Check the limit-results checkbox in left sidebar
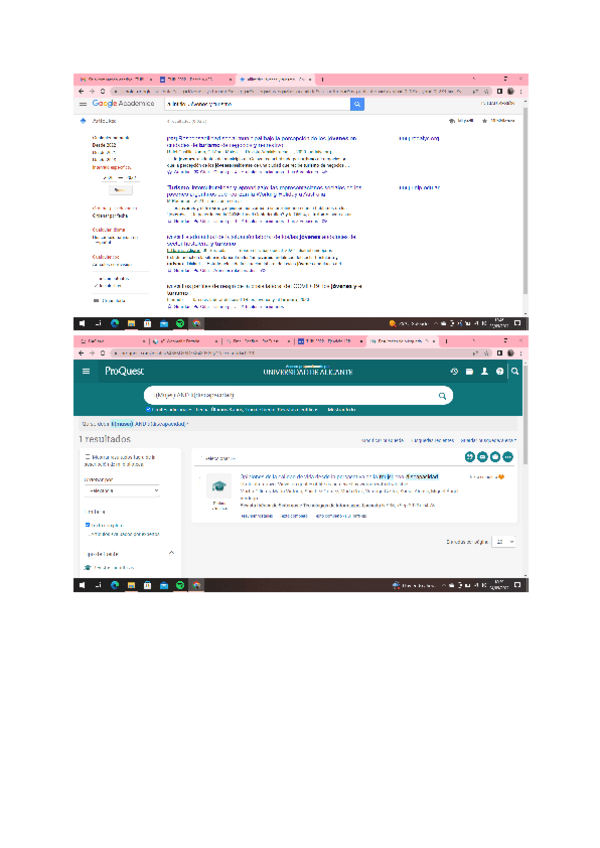This screenshot has height=848, width=600. point(87,457)
